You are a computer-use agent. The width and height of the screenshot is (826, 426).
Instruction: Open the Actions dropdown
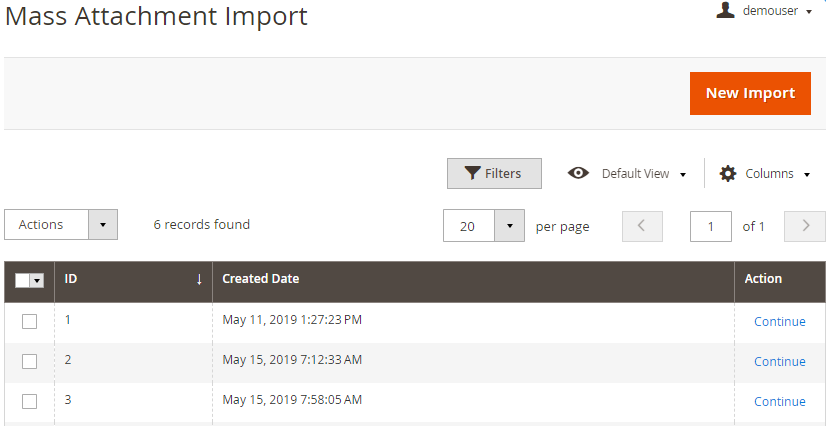pos(61,224)
